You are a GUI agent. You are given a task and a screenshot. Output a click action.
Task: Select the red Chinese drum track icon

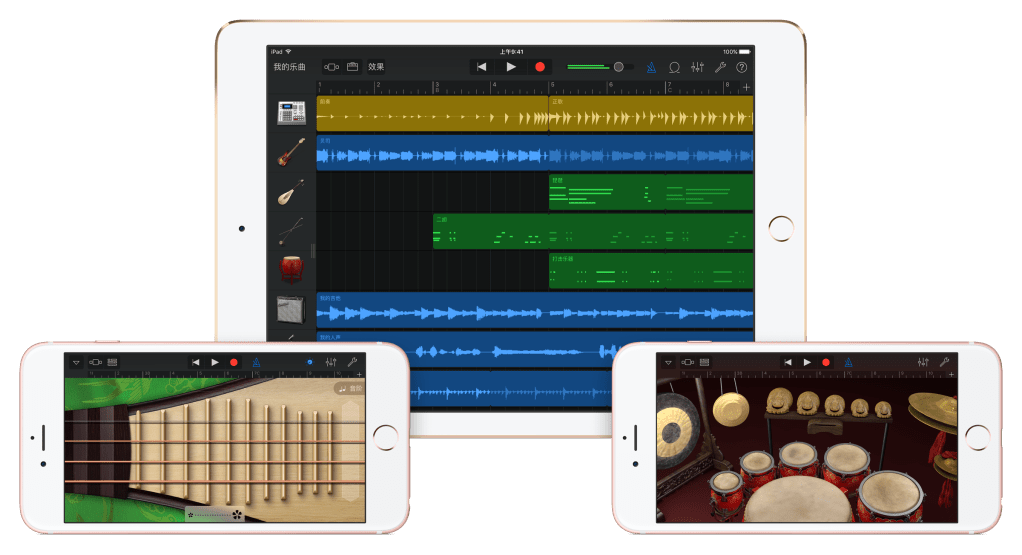tap(291, 269)
